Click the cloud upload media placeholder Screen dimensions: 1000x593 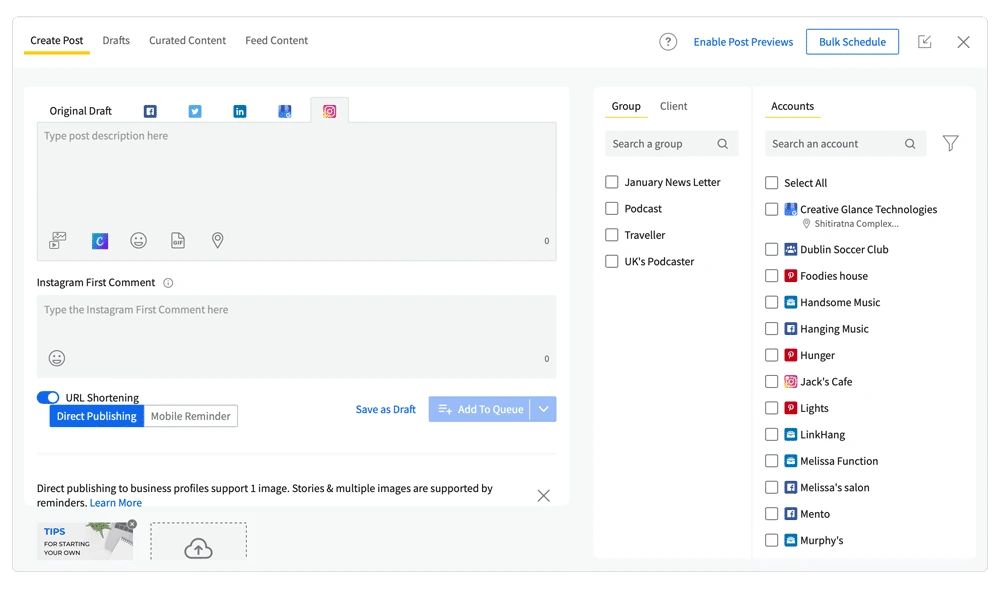click(198, 547)
